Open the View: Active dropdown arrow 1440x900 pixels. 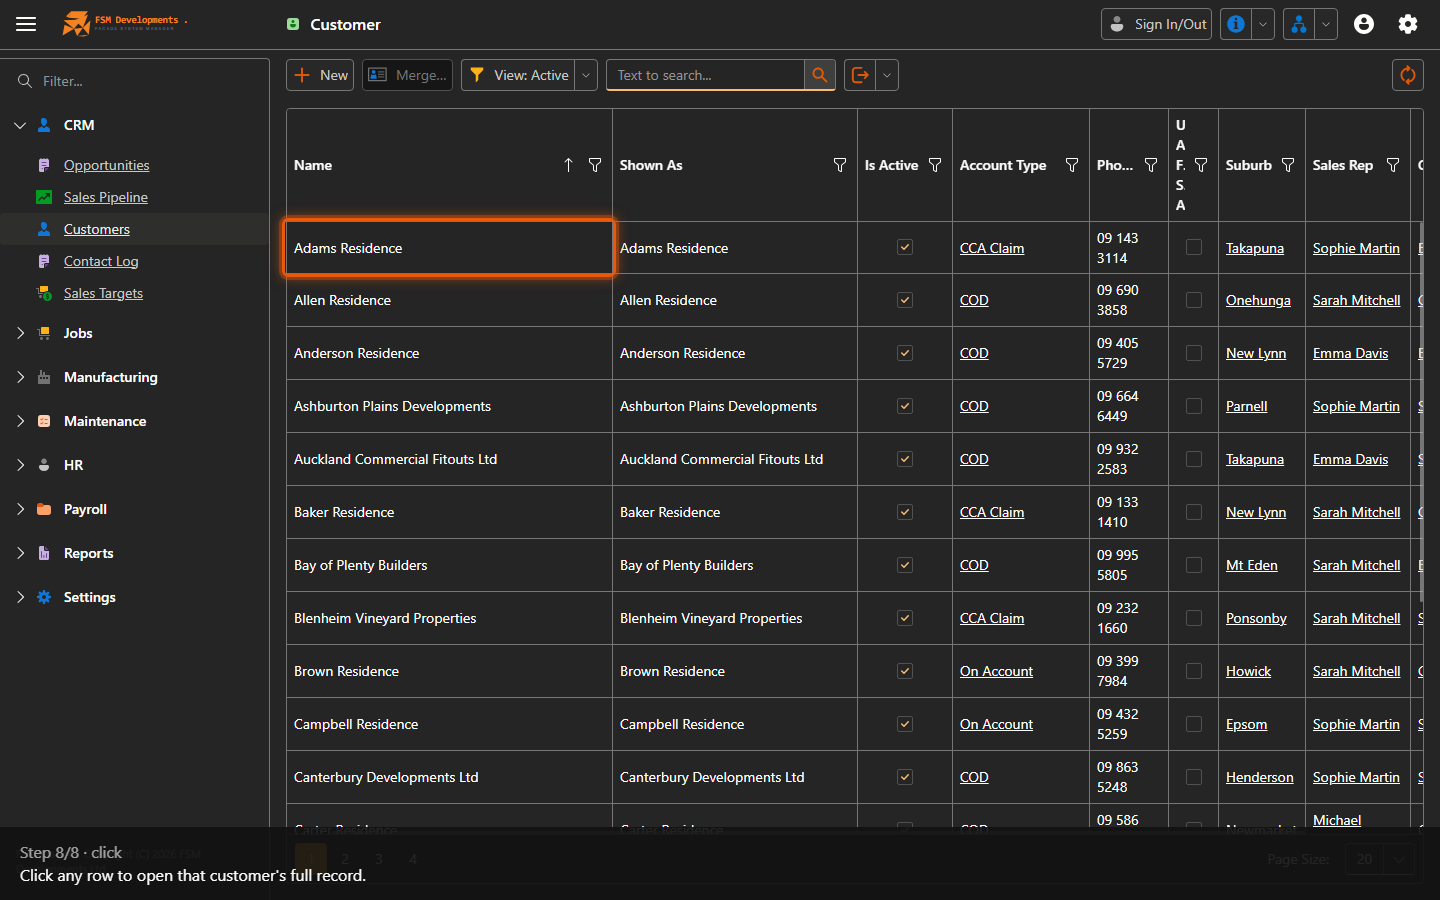click(586, 75)
